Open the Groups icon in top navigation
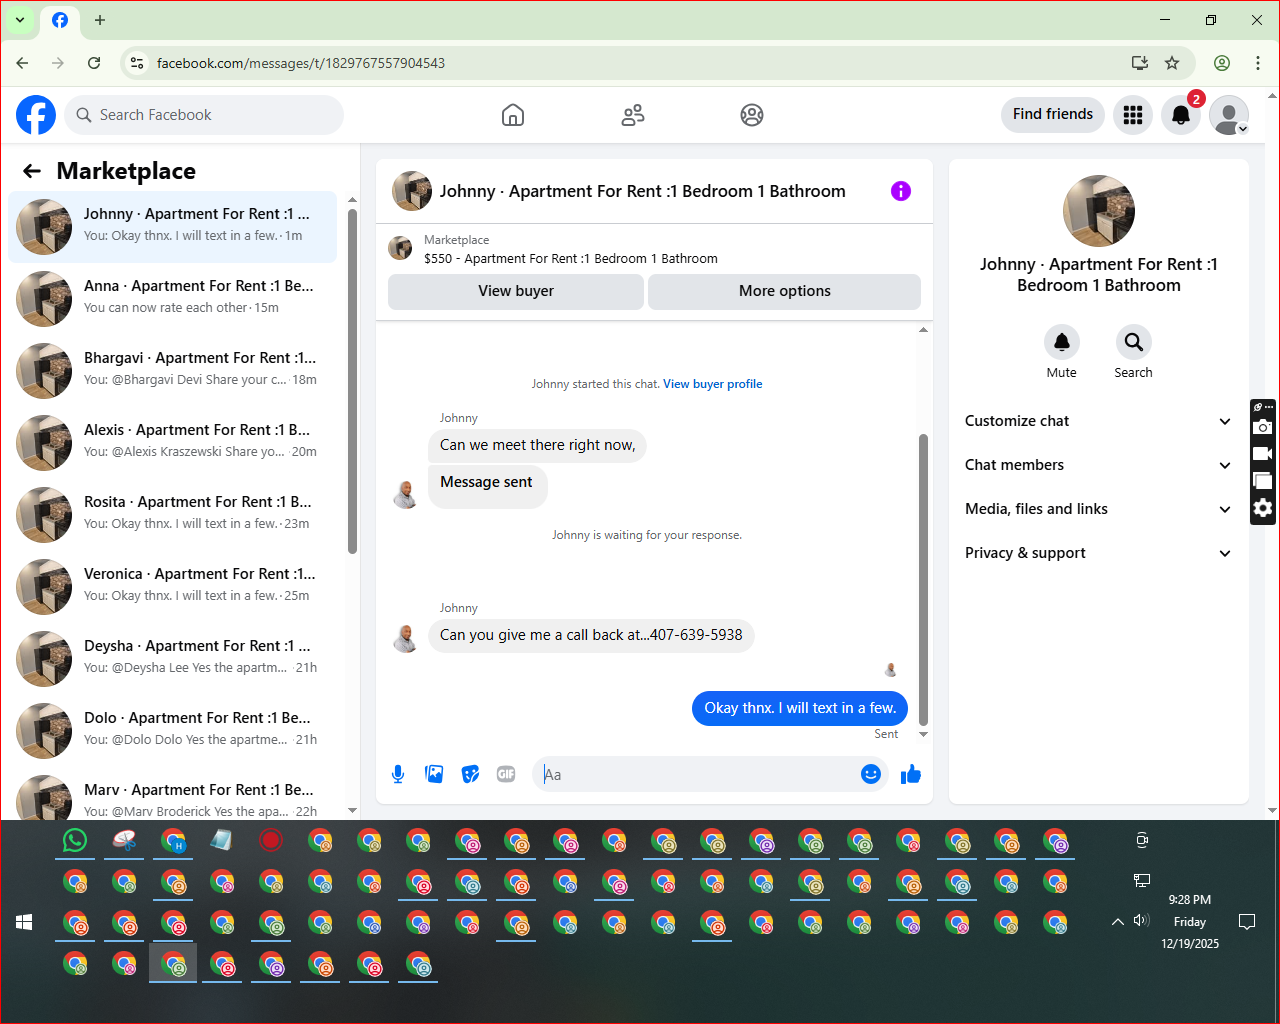The image size is (1280, 1024). 752,115
